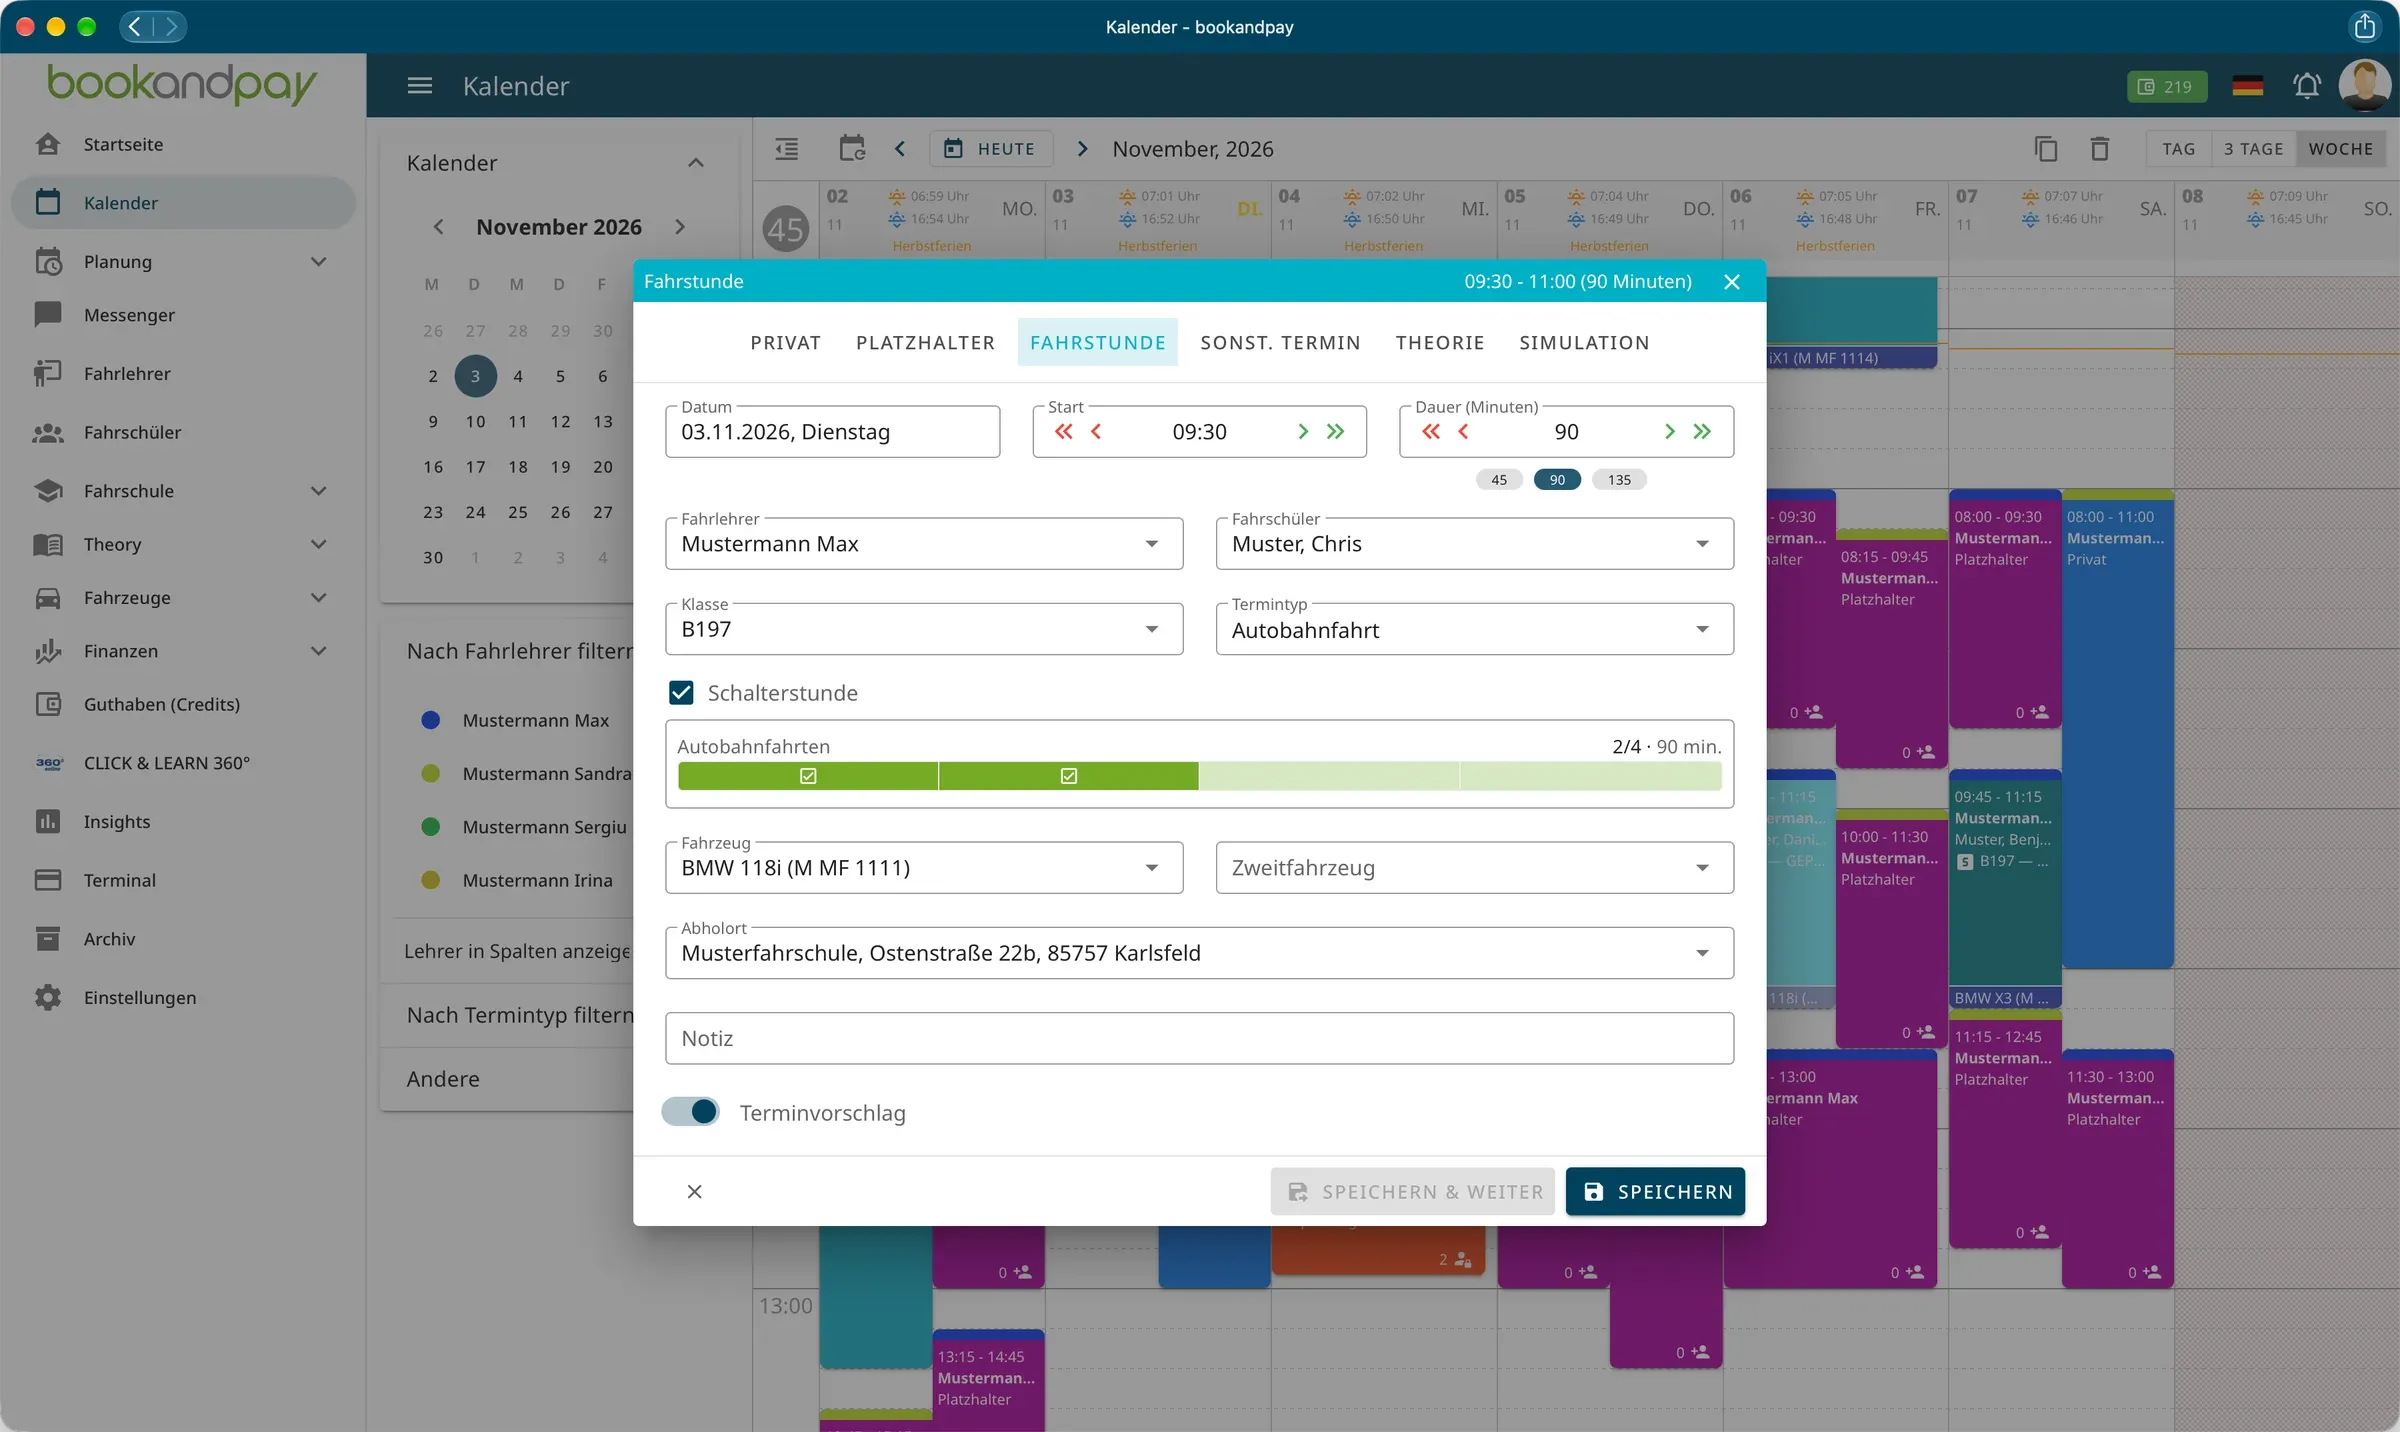Click the calendar refresh icon in toolbar

pos(851,148)
